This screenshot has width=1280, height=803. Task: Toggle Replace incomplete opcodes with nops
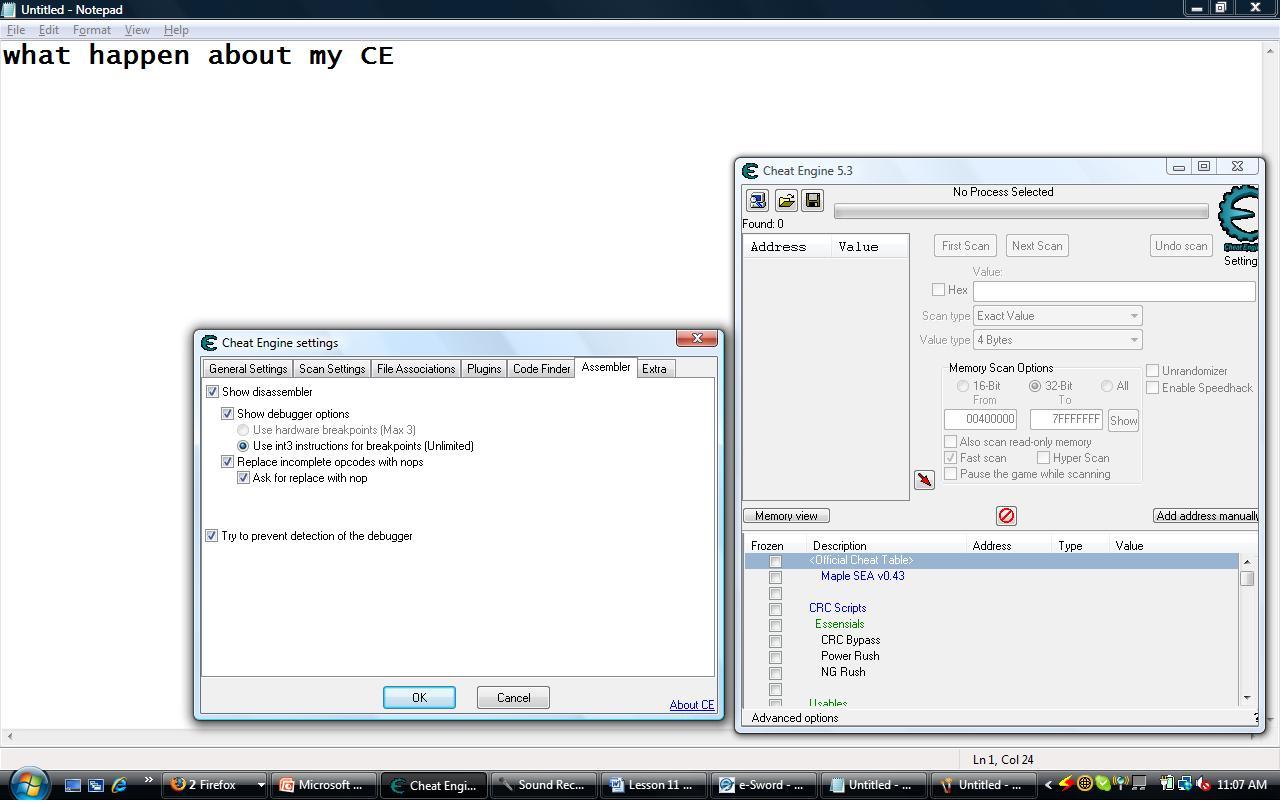tap(227, 462)
